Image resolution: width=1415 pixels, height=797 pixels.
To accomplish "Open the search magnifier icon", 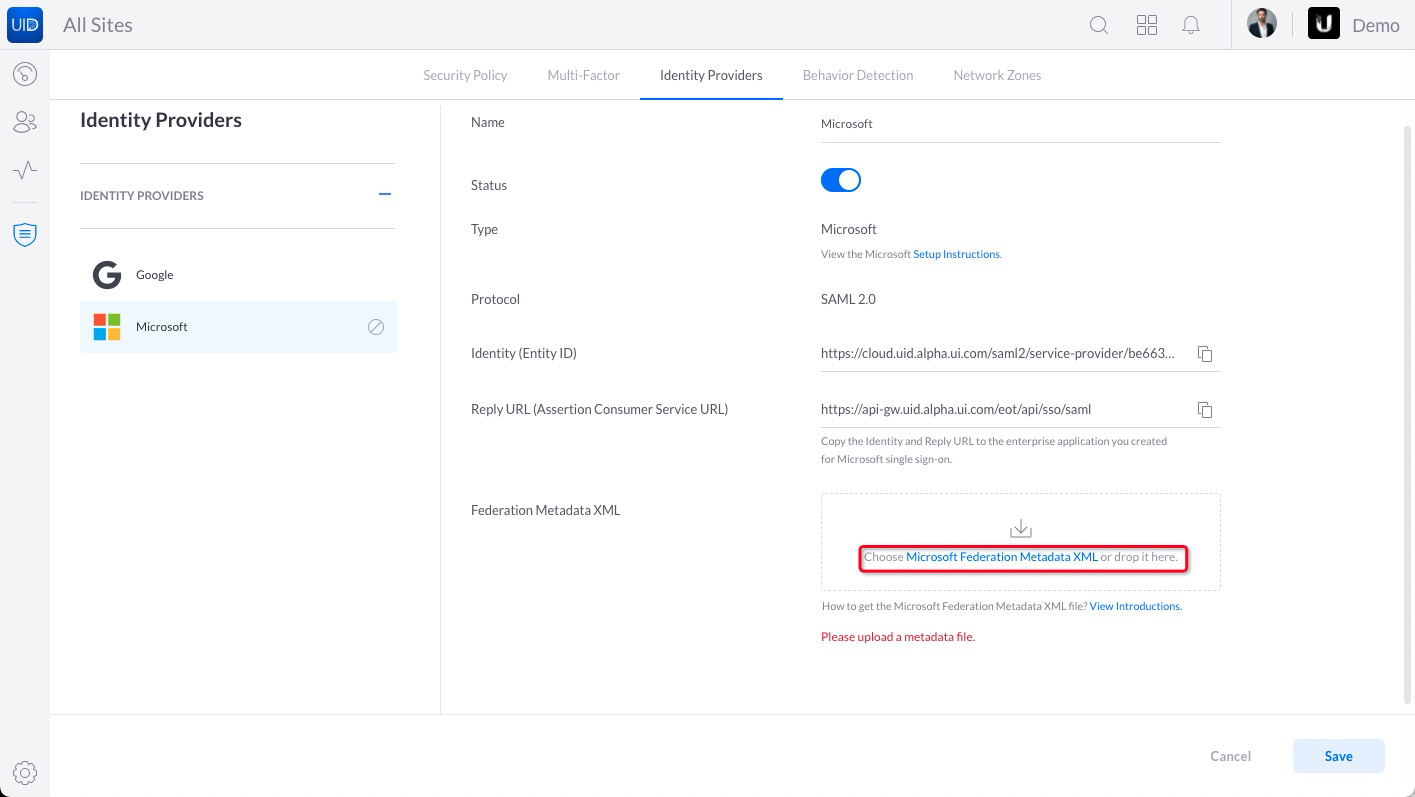I will coord(1099,25).
